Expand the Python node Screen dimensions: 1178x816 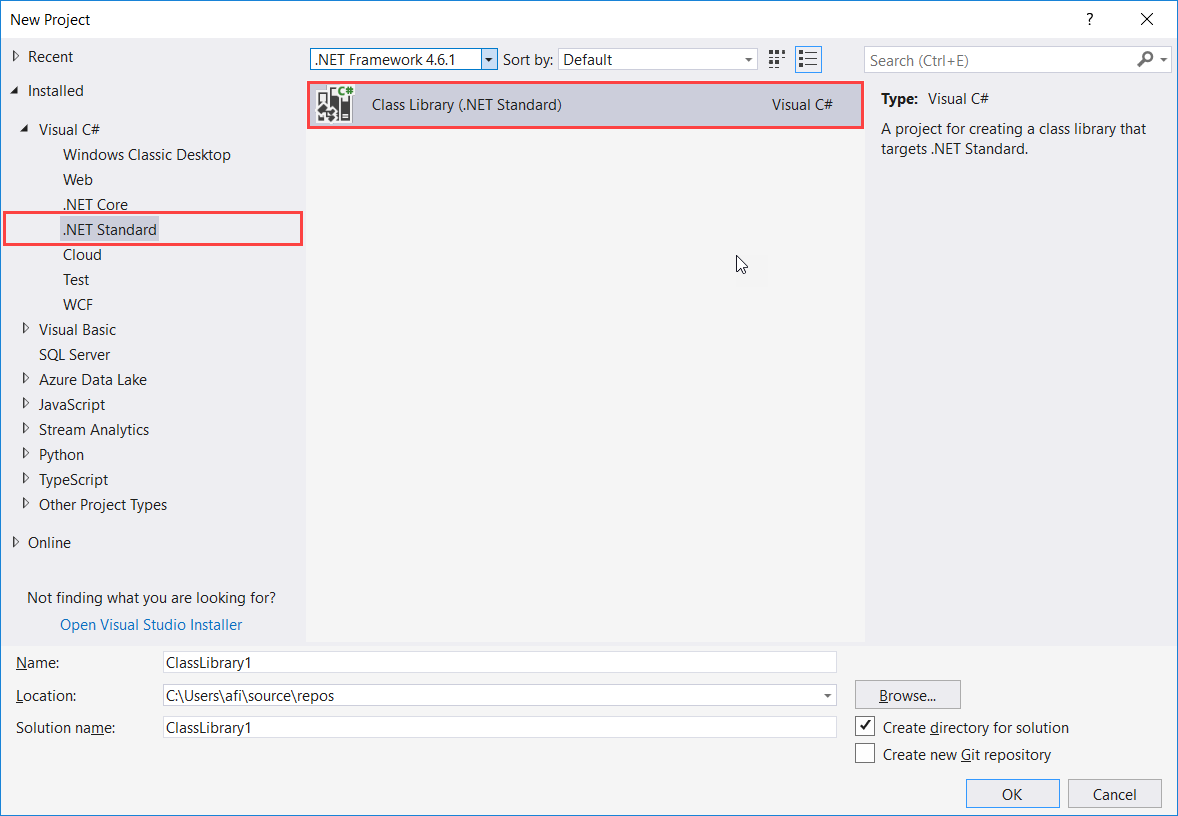26,454
